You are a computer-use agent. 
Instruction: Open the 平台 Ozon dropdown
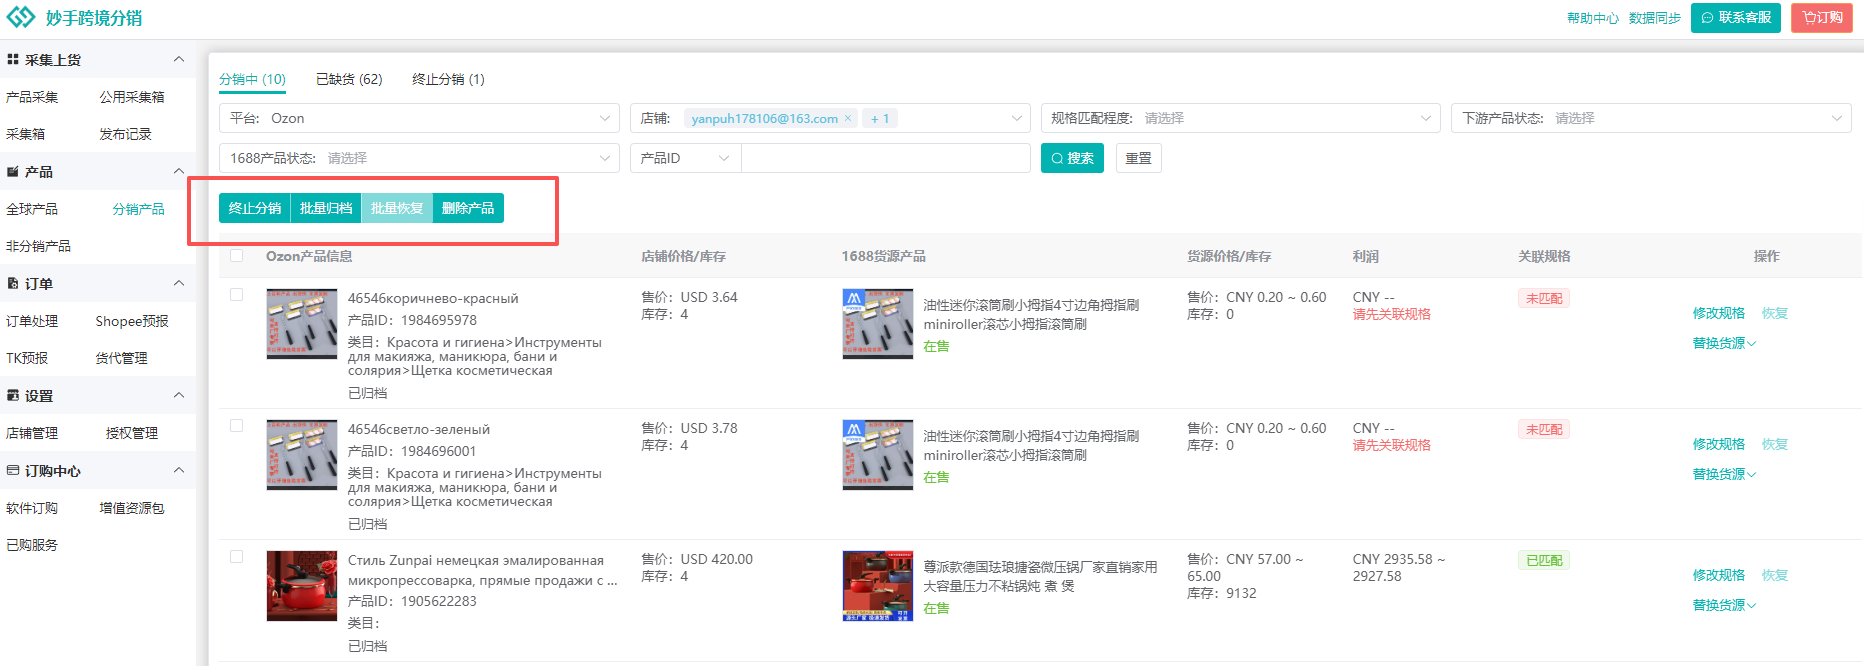pos(419,118)
